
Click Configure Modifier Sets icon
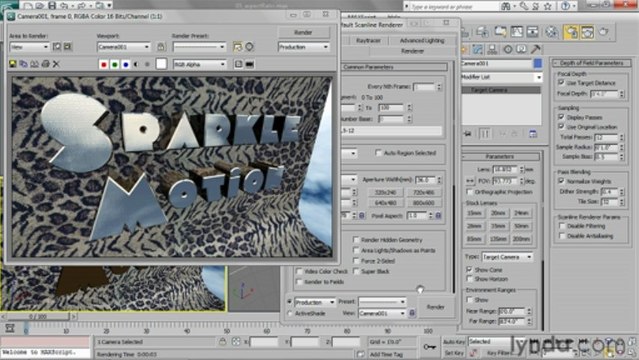click(x=533, y=134)
